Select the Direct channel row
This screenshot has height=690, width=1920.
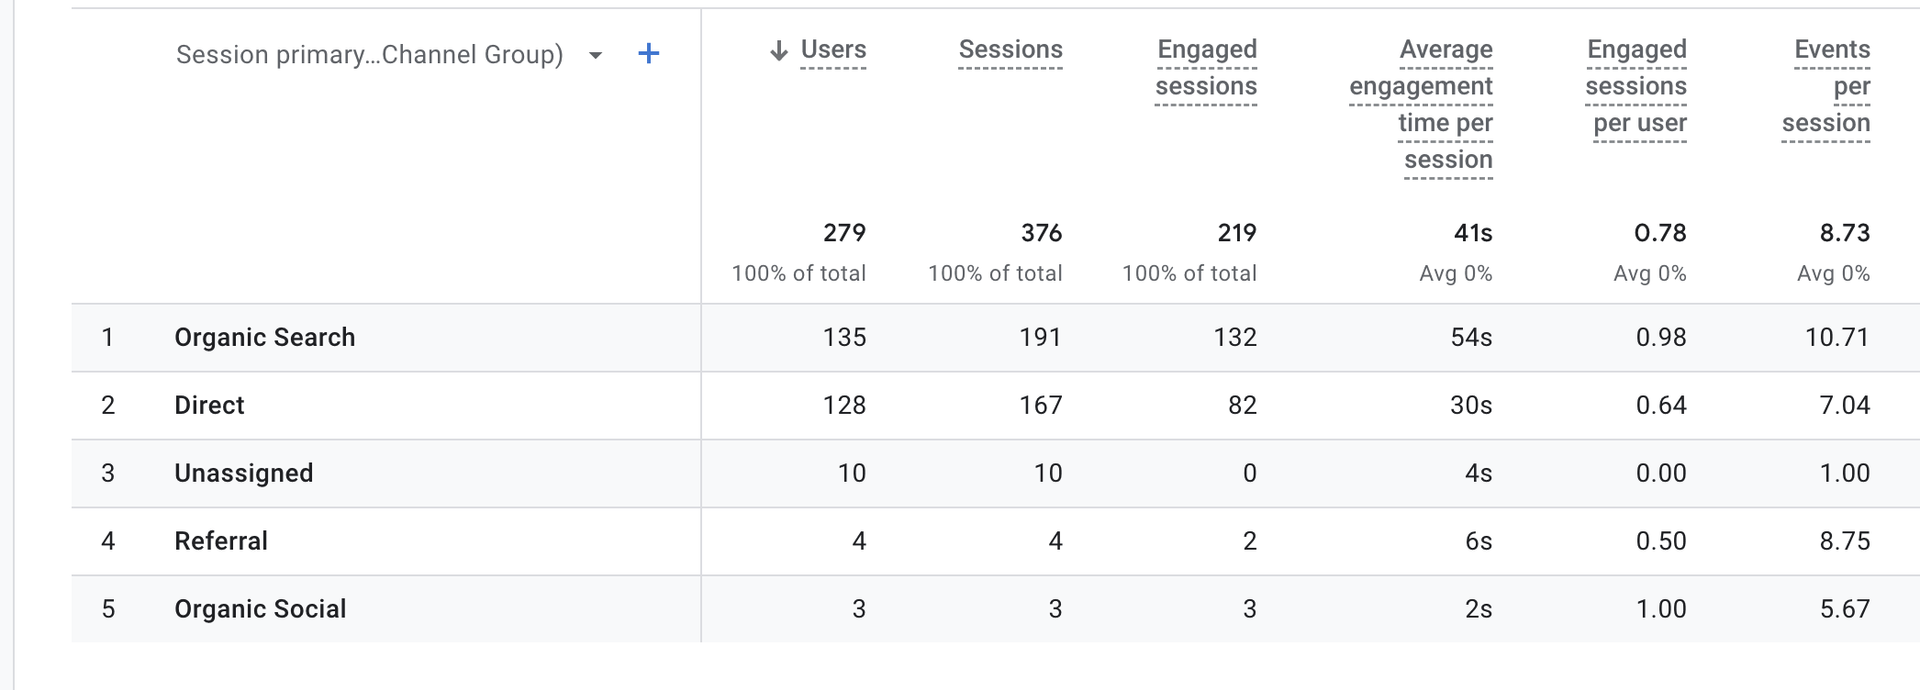[x=210, y=406]
